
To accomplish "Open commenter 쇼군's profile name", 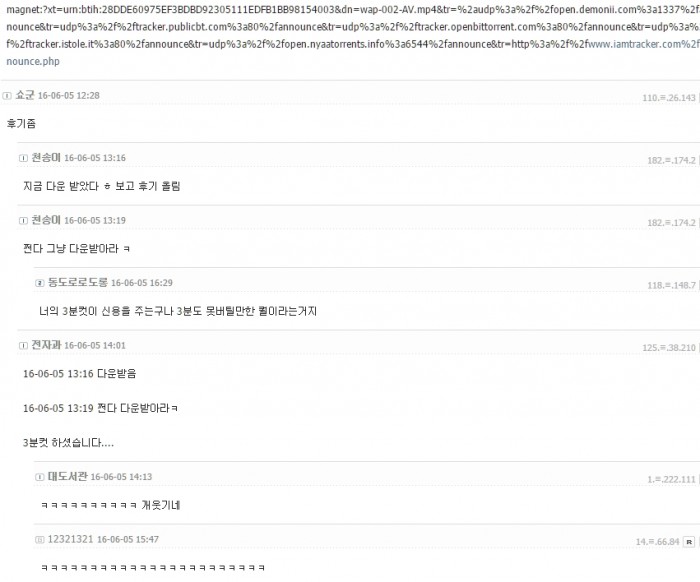I will [x=25, y=95].
